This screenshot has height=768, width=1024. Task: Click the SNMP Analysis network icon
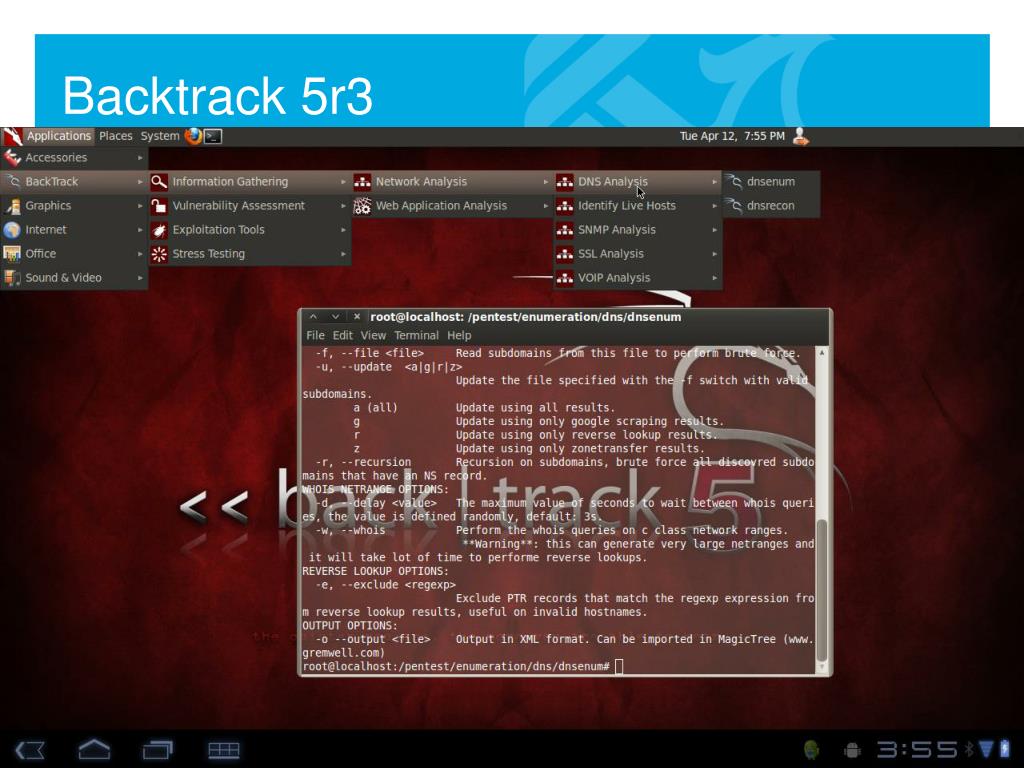point(564,230)
